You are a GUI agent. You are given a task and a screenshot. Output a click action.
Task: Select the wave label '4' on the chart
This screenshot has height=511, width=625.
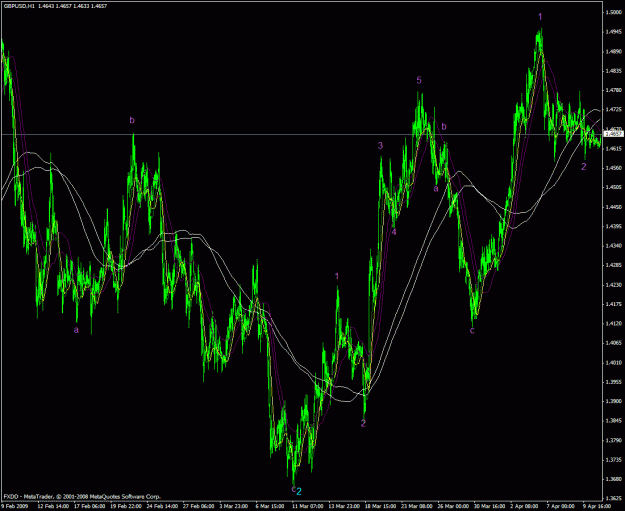tap(394, 232)
